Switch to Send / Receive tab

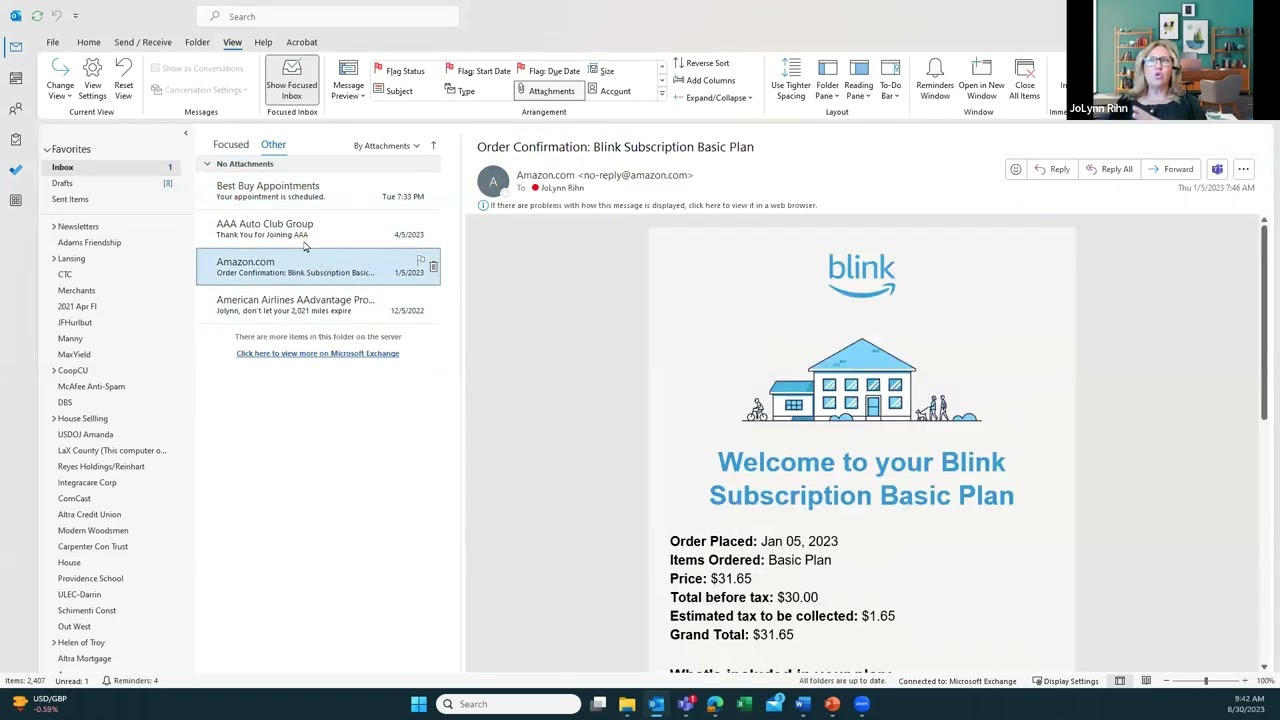(143, 42)
